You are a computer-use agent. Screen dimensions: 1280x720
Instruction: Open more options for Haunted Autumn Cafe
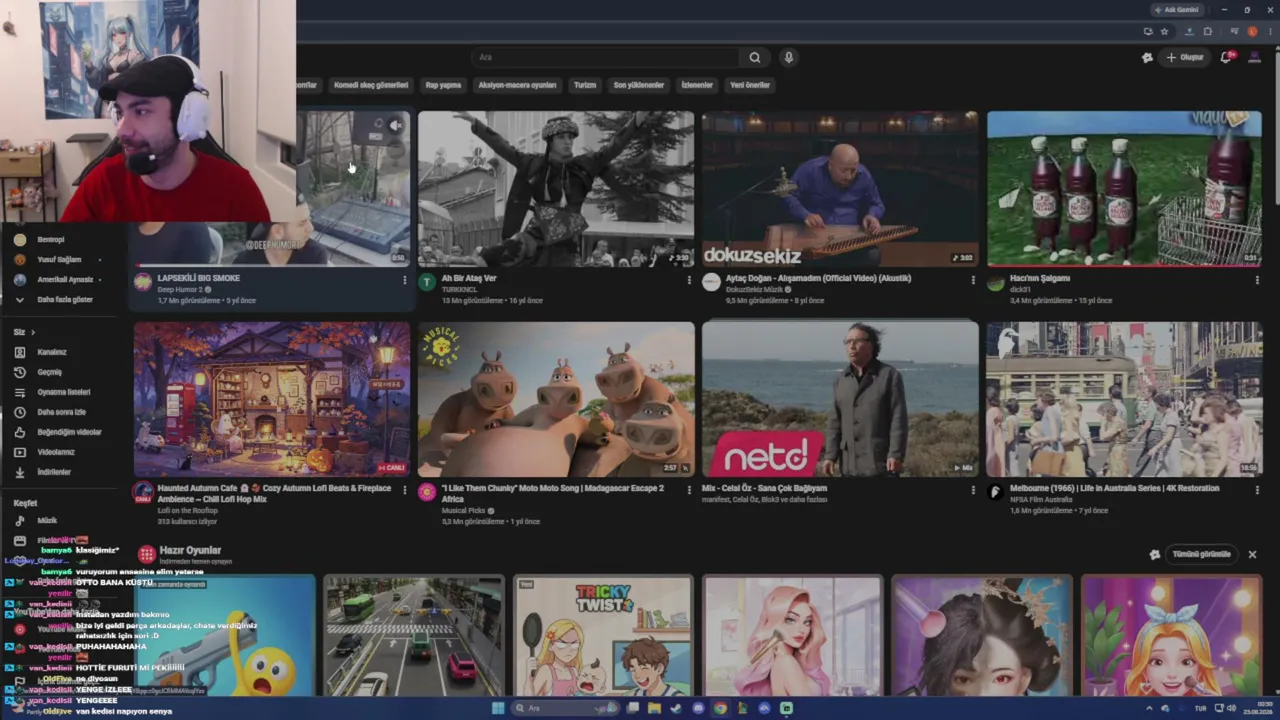[404, 490]
